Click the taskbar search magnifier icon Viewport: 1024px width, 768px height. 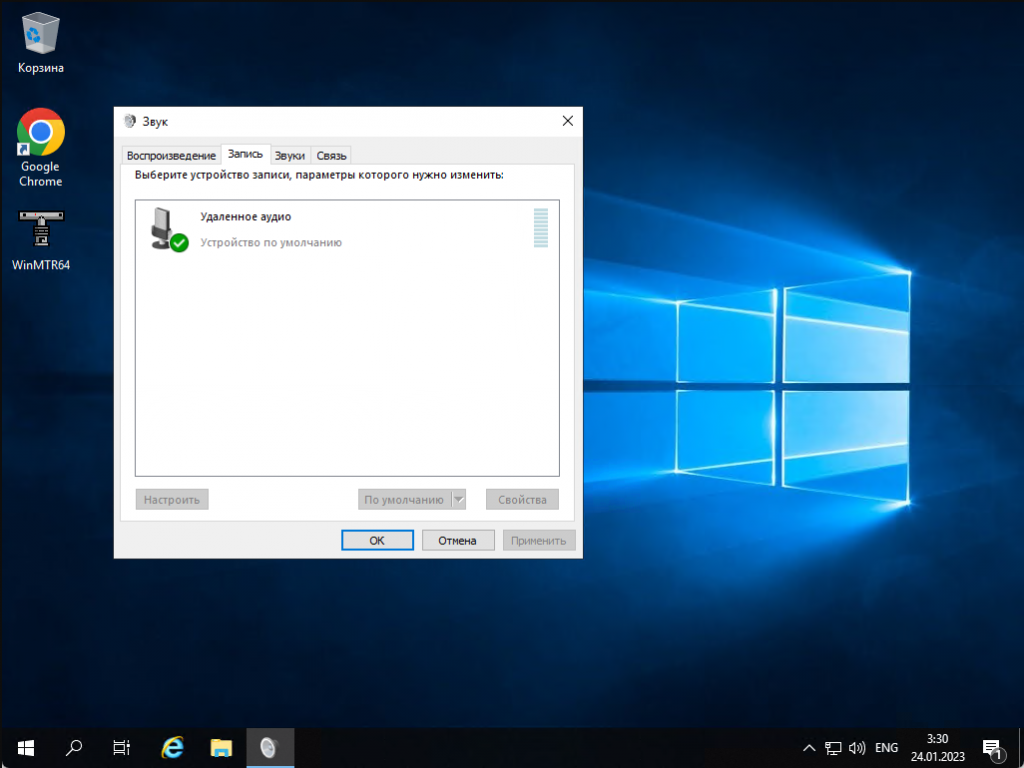click(74, 747)
